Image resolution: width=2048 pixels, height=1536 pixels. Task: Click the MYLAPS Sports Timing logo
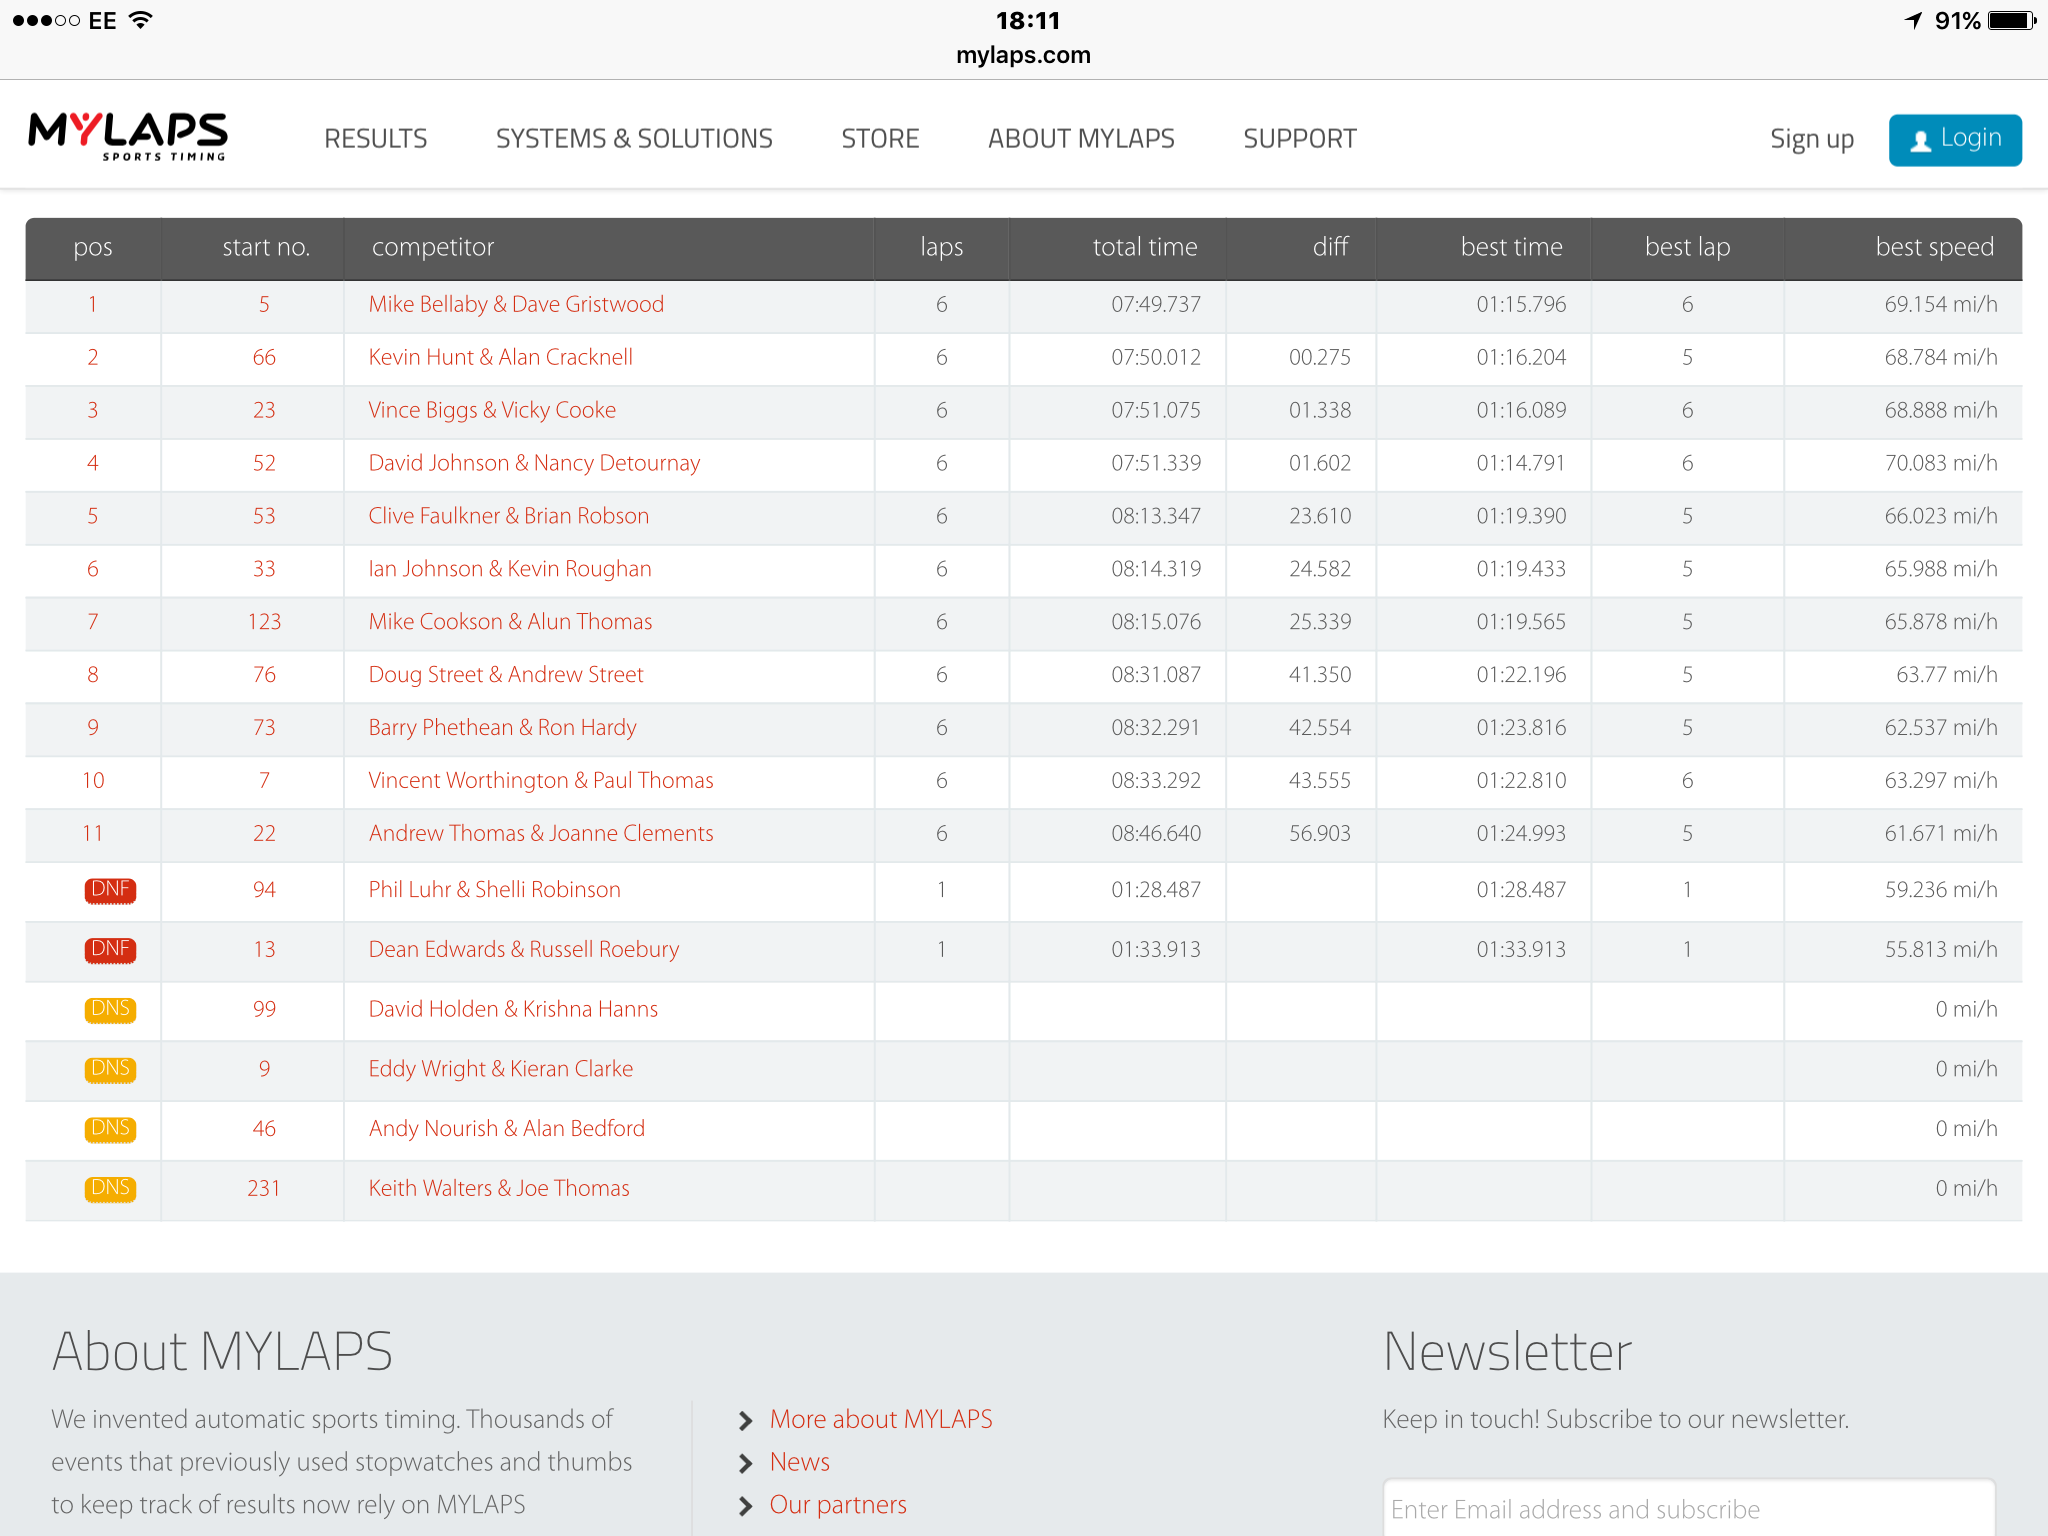tap(128, 137)
